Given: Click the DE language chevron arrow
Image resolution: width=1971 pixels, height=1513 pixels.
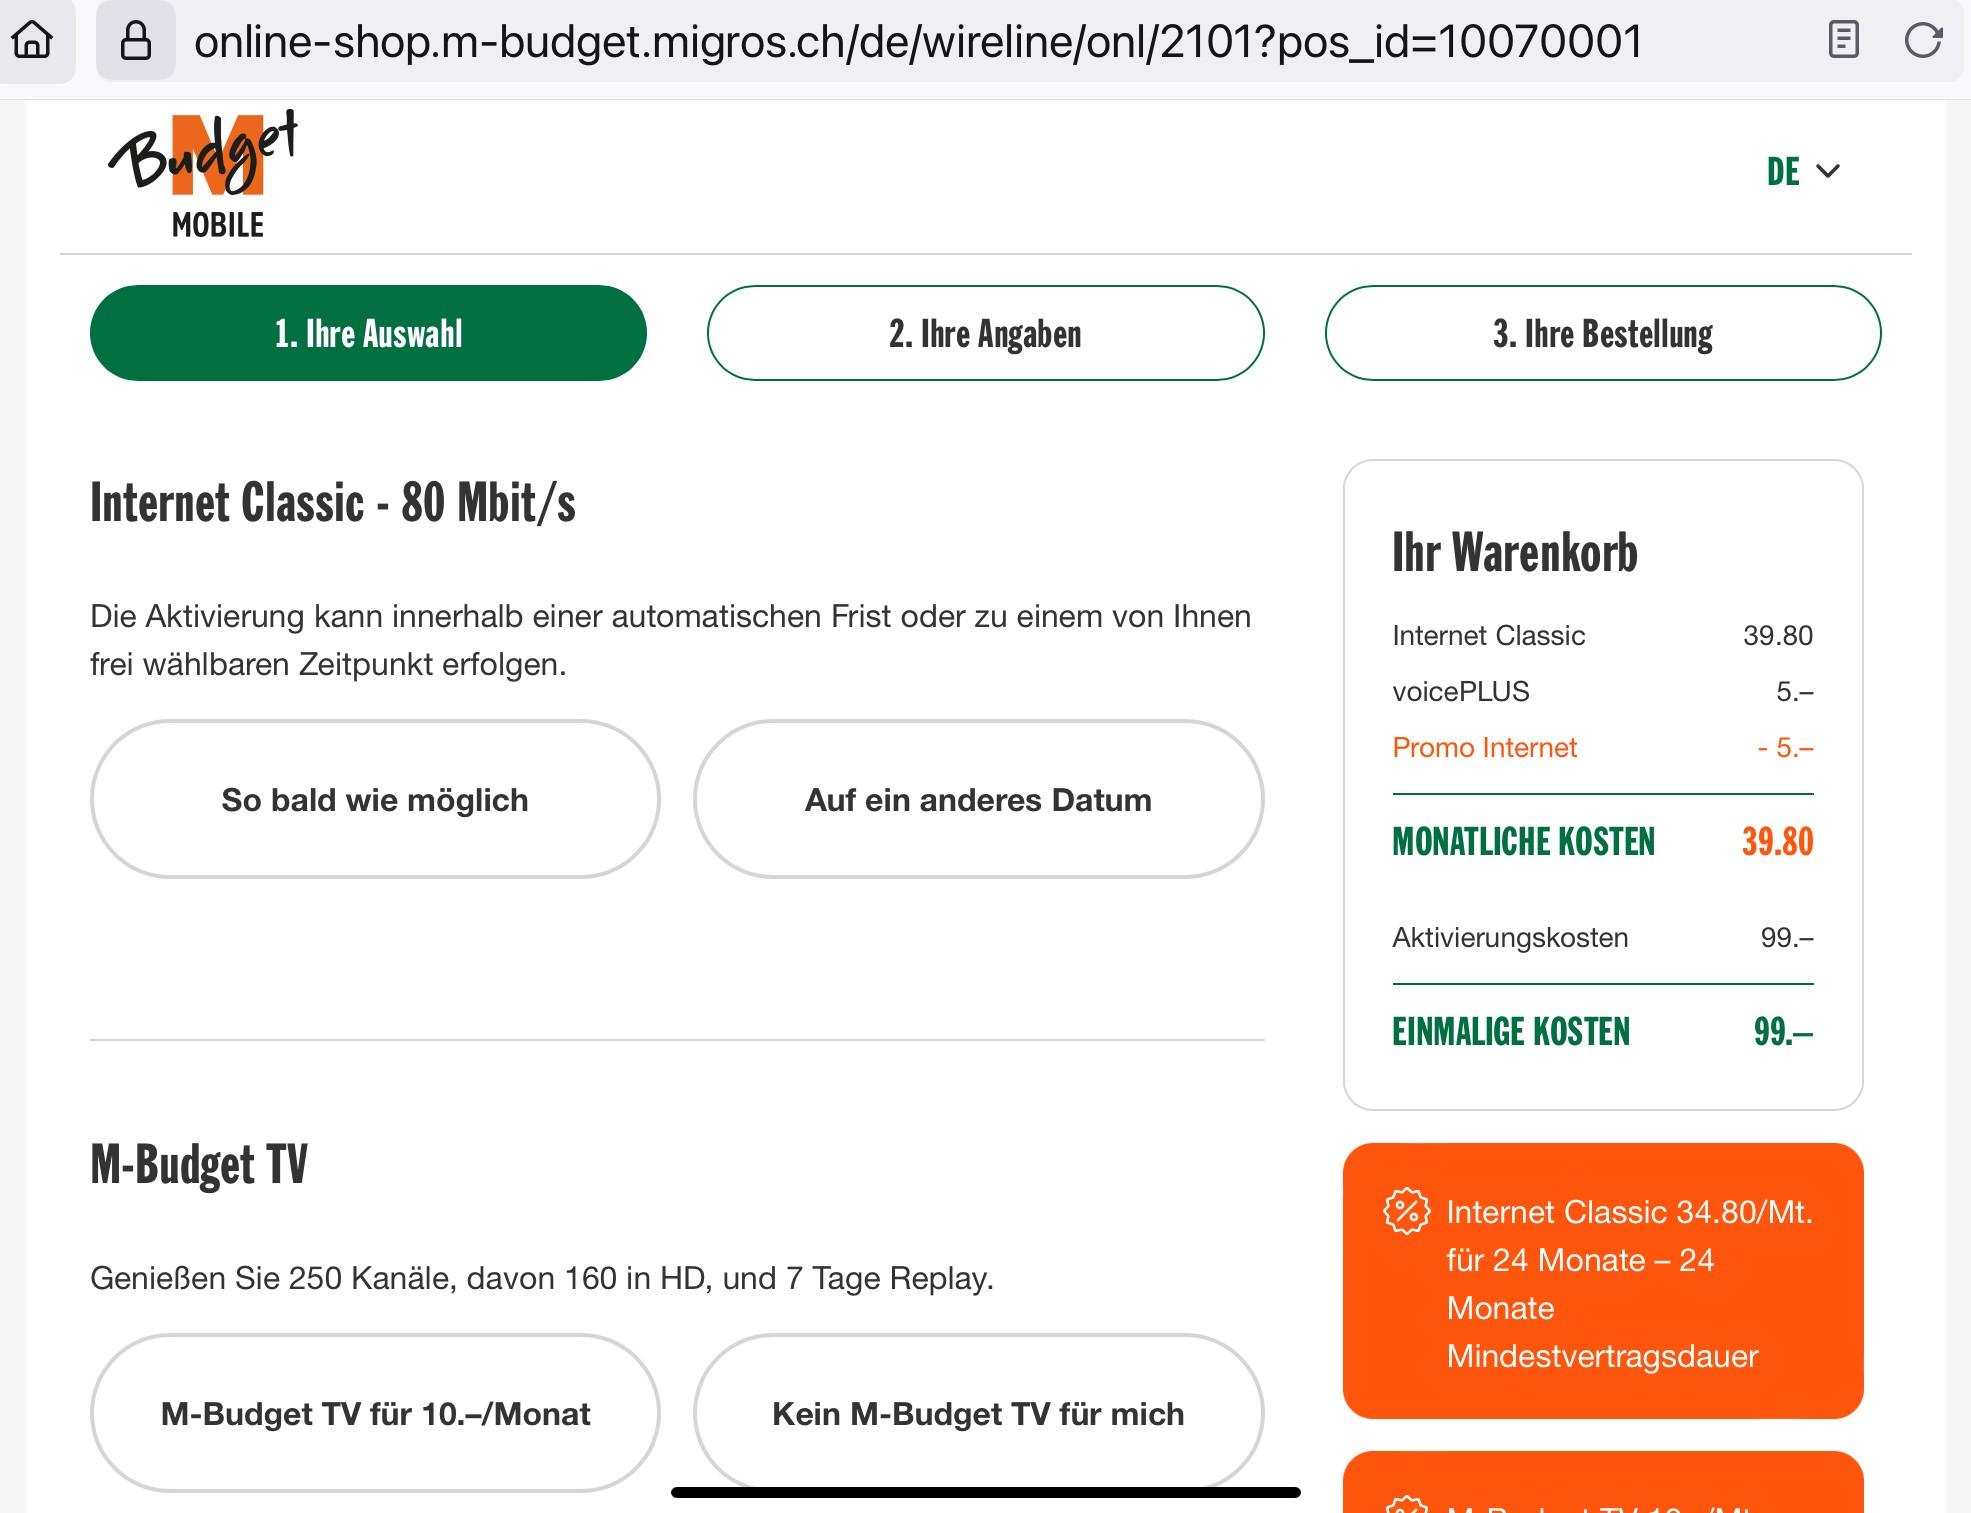Looking at the screenshot, I should [1828, 171].
